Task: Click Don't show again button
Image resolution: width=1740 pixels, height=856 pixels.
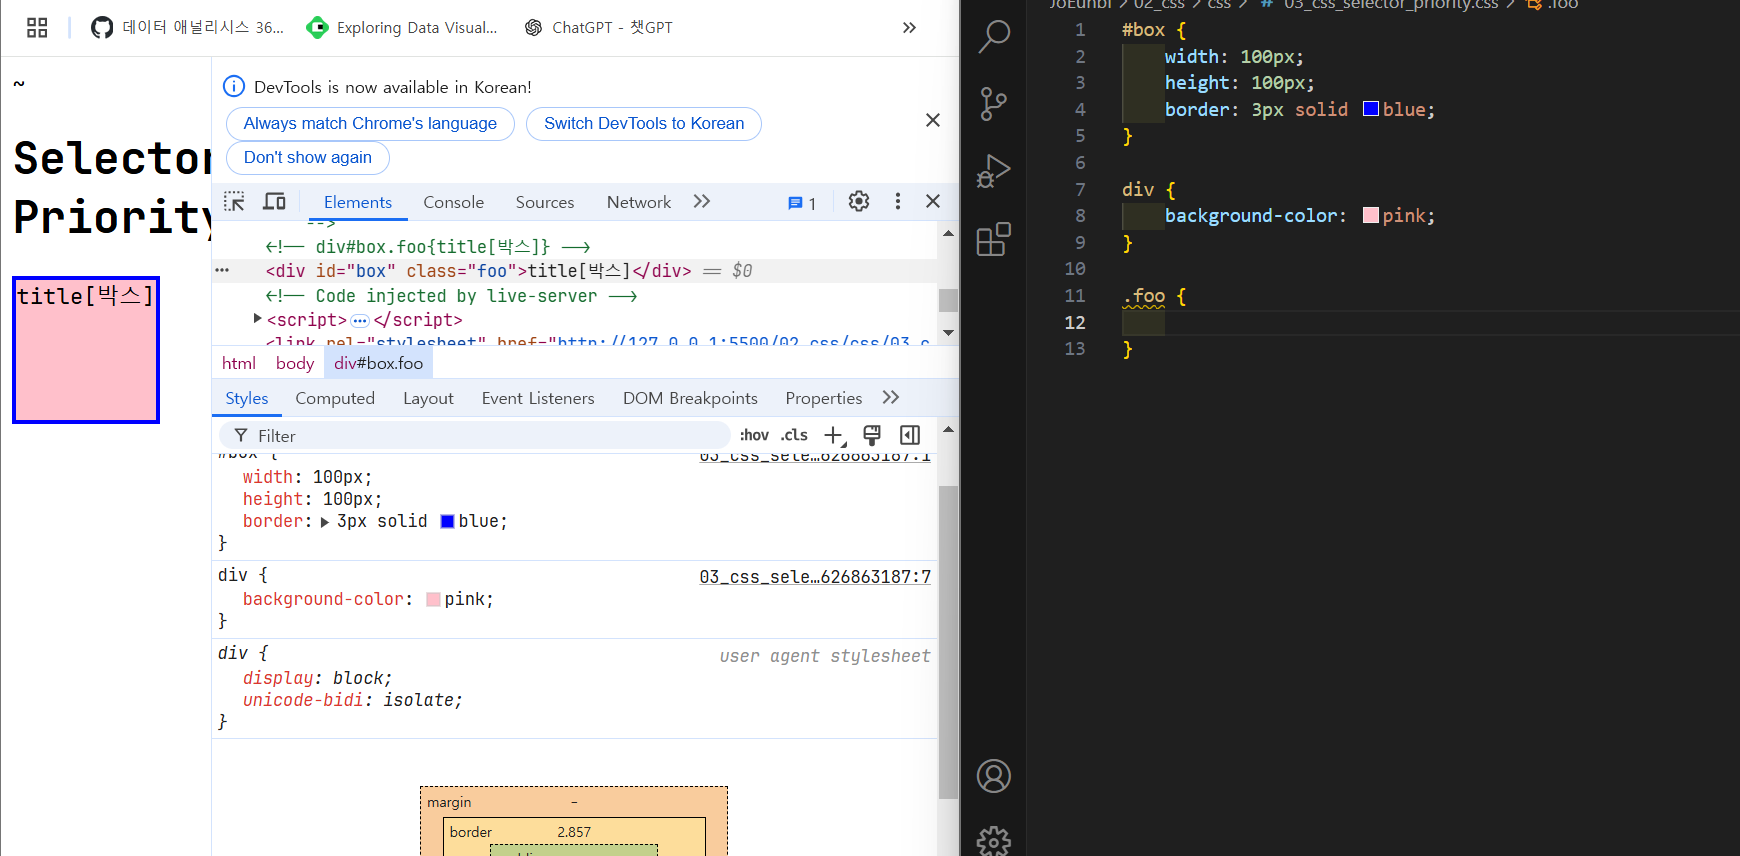Action: click(x=308, y=158)
